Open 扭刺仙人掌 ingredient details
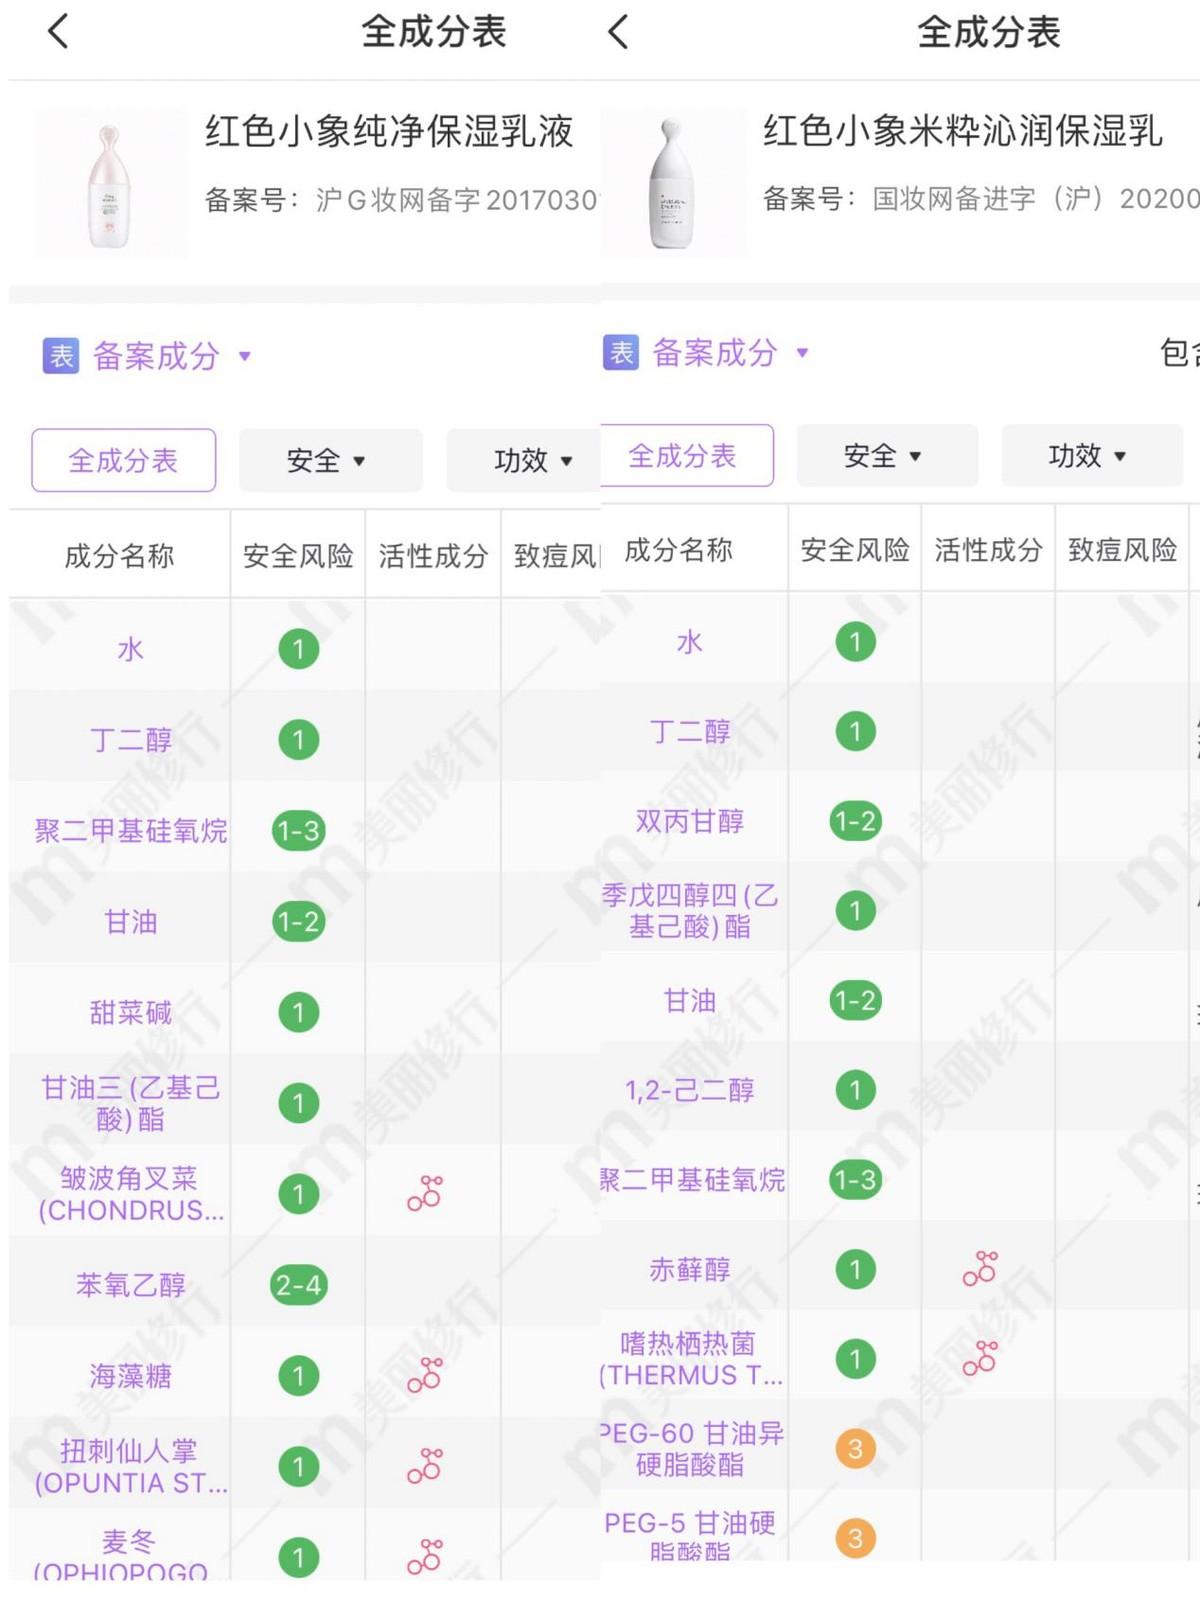This screenshot has width=1200, height=1599. (130, 1467)
